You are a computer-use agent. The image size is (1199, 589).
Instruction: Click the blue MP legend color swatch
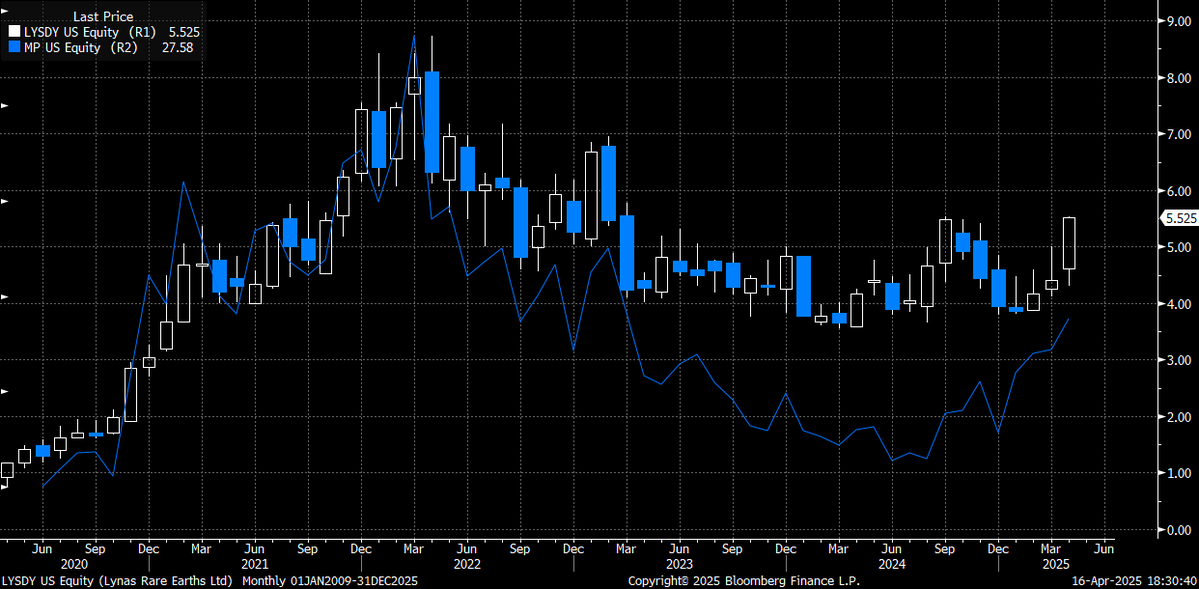14,47
